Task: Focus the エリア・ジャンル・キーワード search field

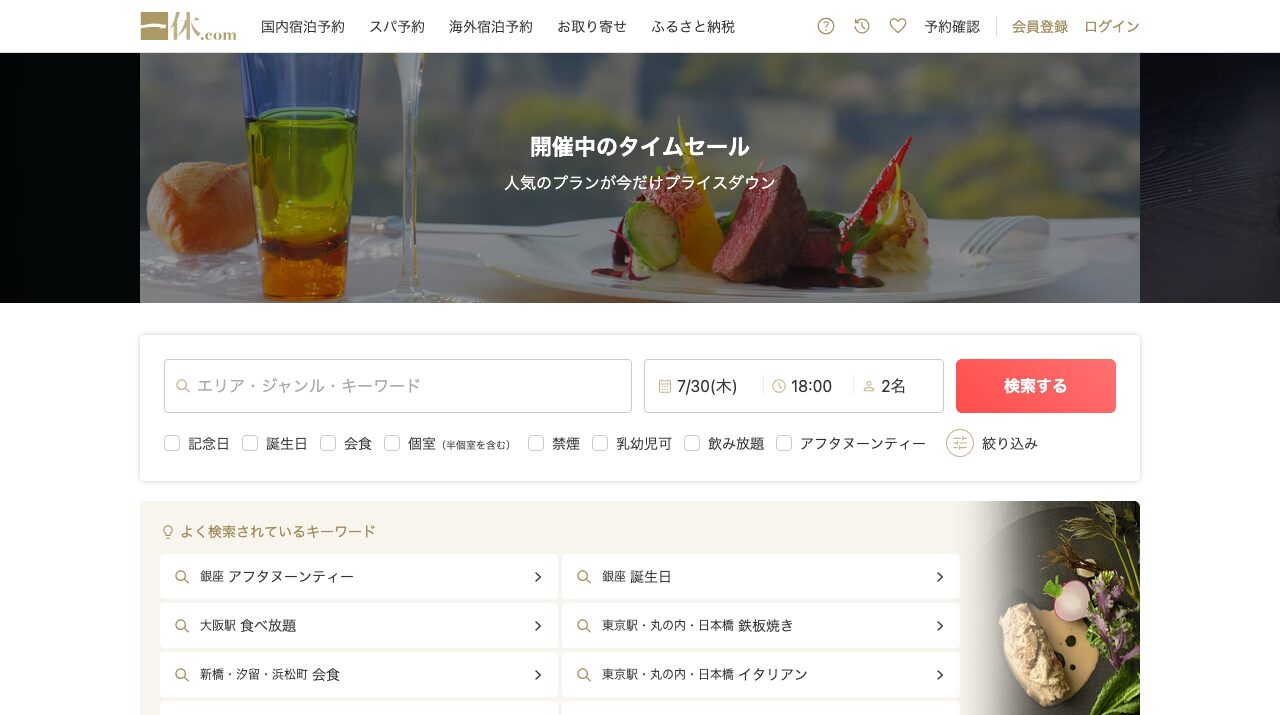Action: [x=398, y=386]
